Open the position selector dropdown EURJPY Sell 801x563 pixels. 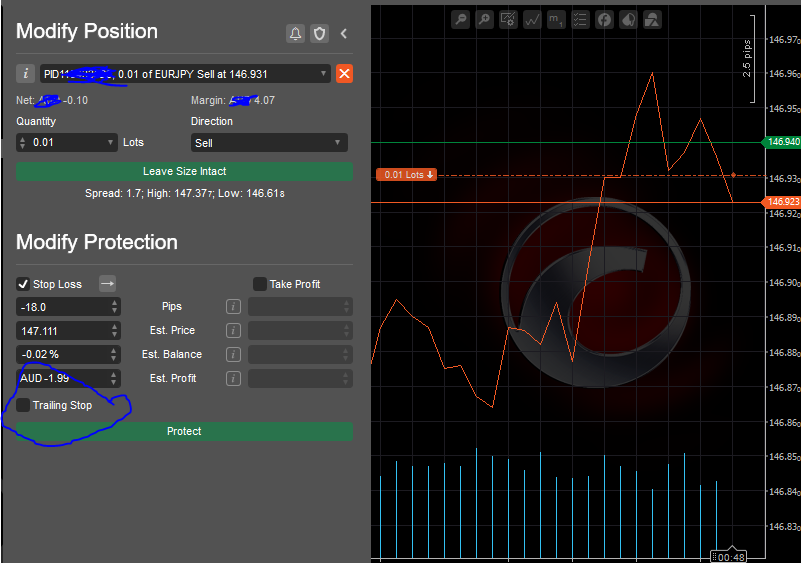click(x=185, y=74)
